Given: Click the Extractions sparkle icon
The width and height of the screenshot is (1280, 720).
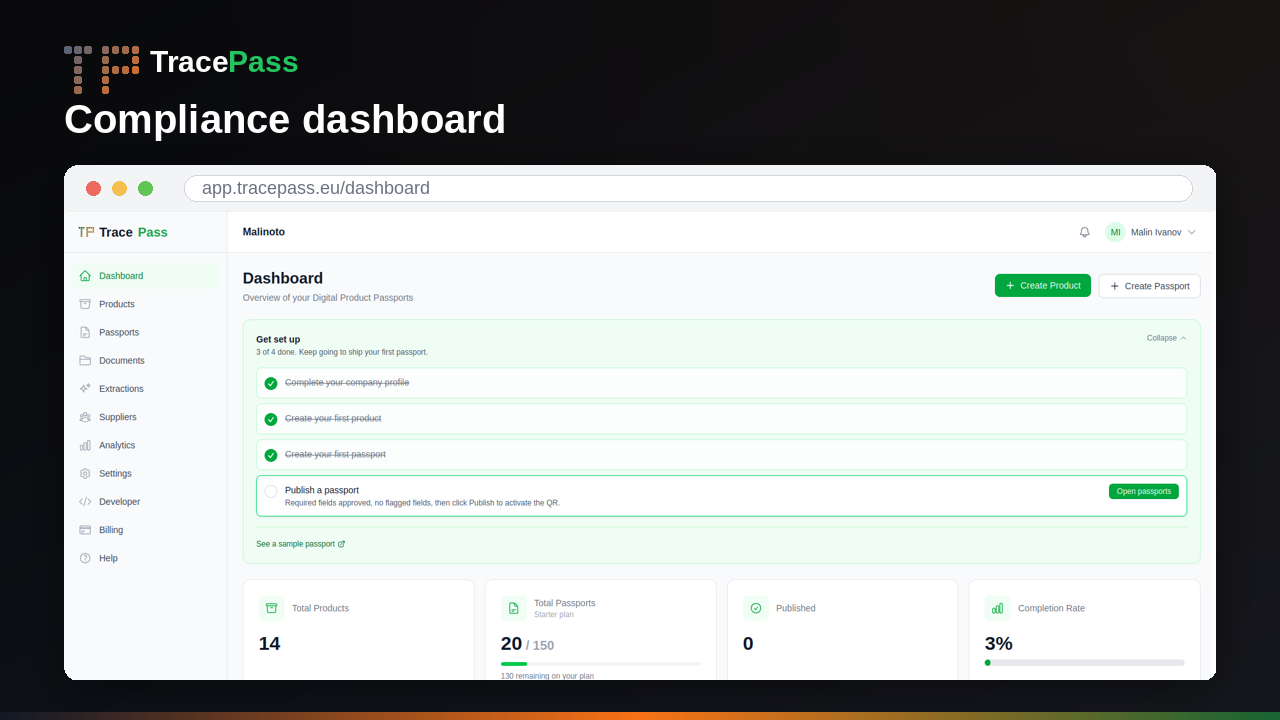Looking at the screenshot, I should [85, 388].
